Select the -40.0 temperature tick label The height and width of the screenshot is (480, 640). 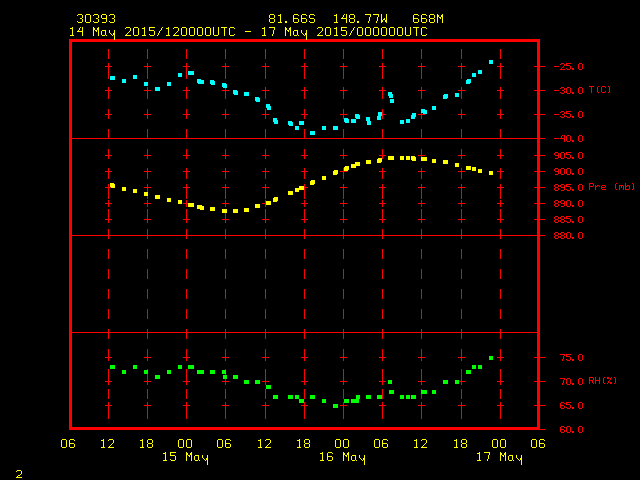(568, 139)
